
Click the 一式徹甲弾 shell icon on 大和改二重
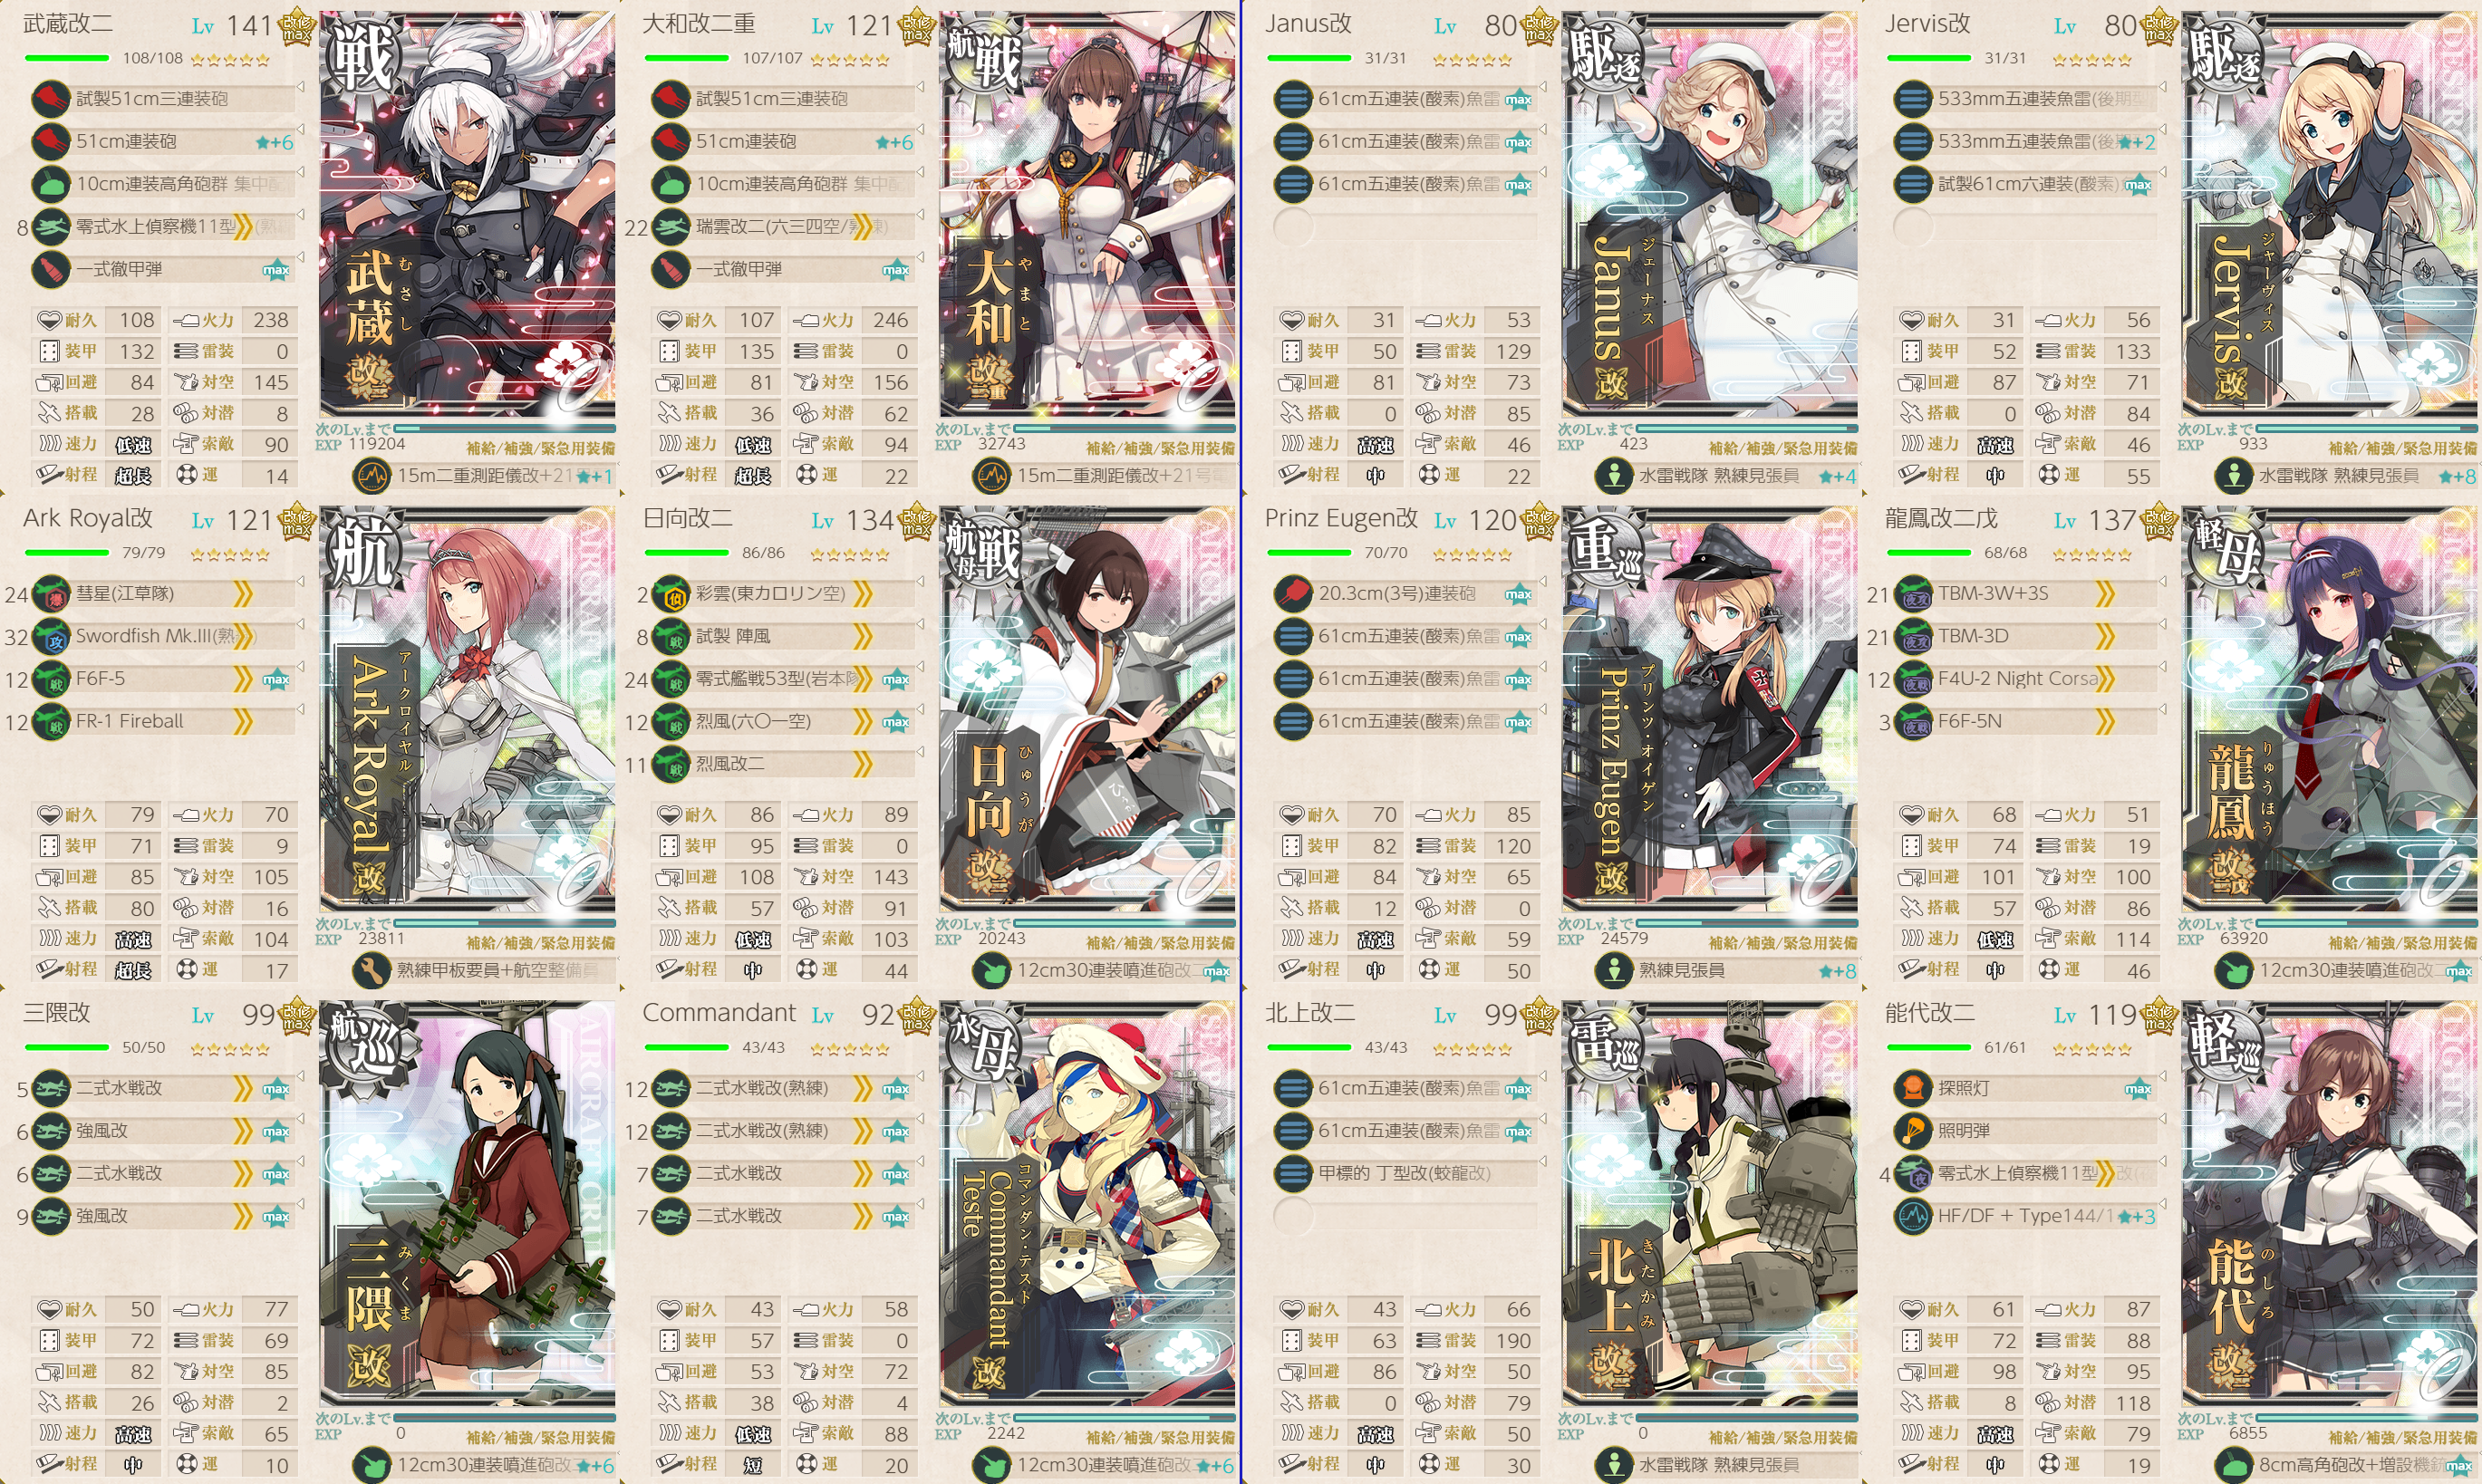click(x=671, y=270)
